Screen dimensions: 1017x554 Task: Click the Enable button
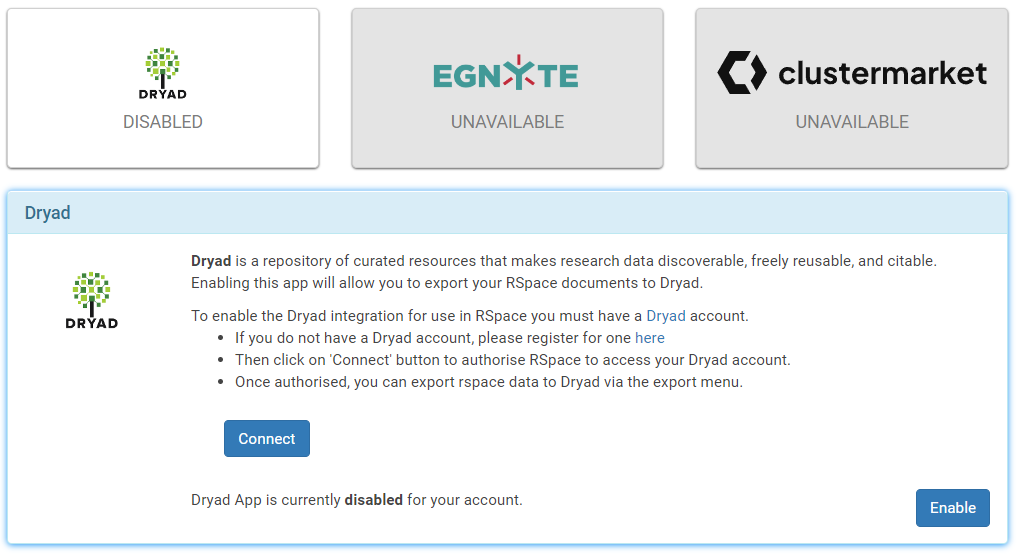[x=953, y=508]
